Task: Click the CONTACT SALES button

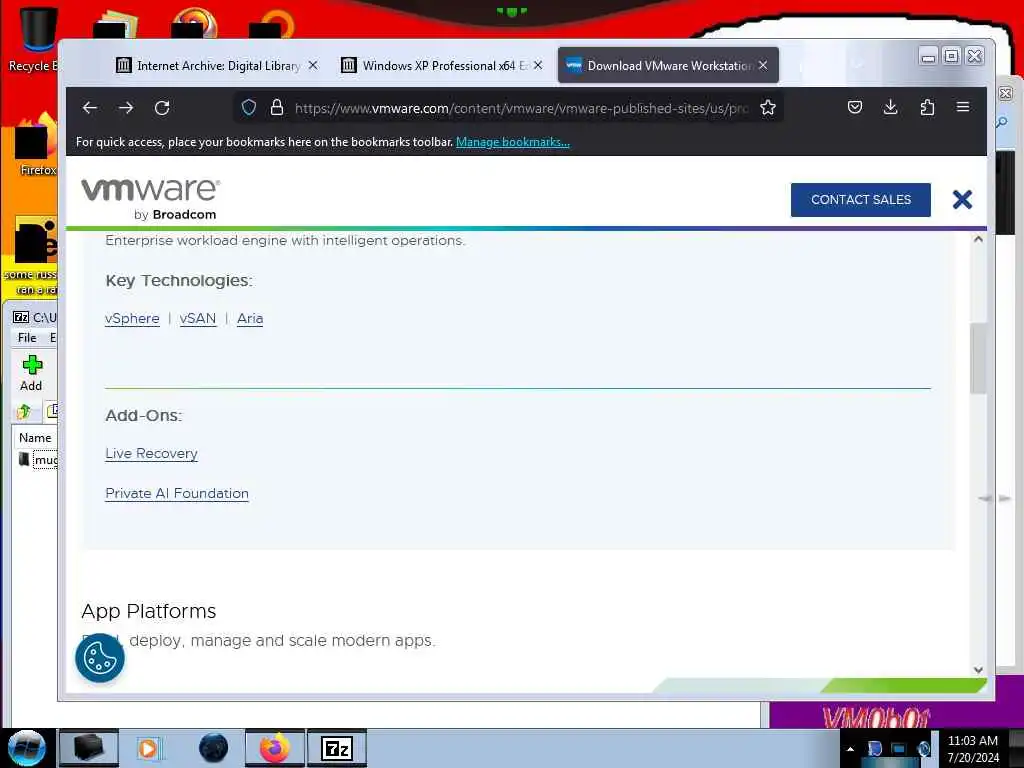Action: click(x=861, y=200)
